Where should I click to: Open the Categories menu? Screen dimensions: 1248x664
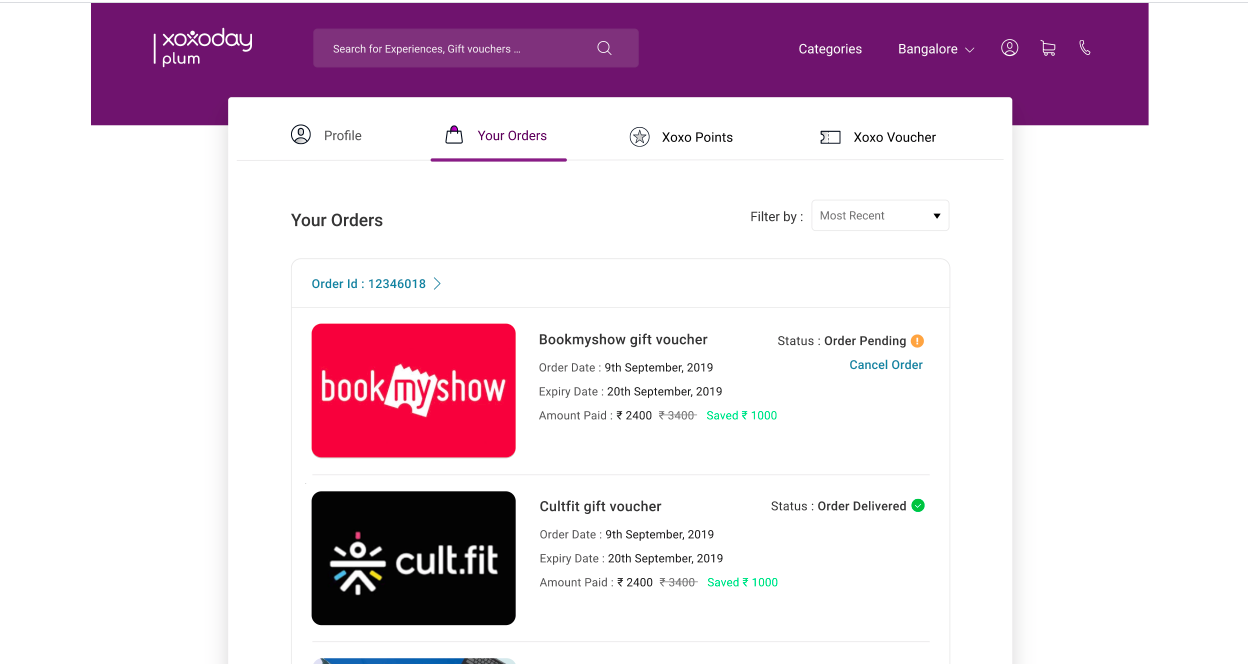tap(830, 49)
